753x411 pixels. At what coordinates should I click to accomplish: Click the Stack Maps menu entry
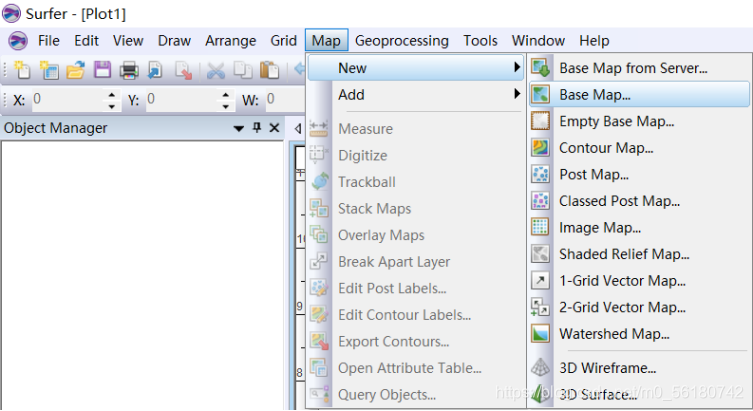pyautogui.click(x=416, y=208)
